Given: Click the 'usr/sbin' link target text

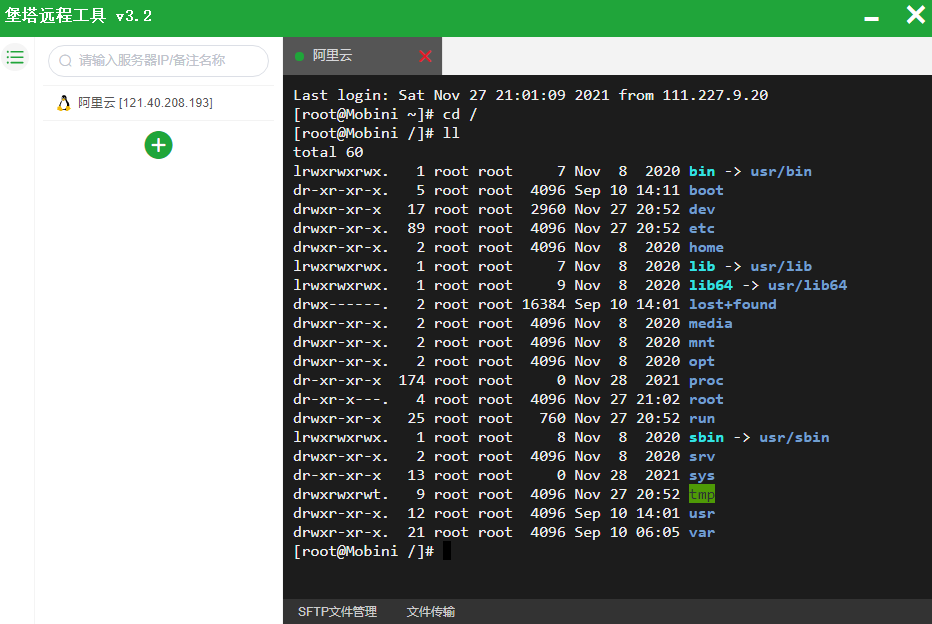Looking at the screenshot, I should pyautogui.click(x=794, y=437).
